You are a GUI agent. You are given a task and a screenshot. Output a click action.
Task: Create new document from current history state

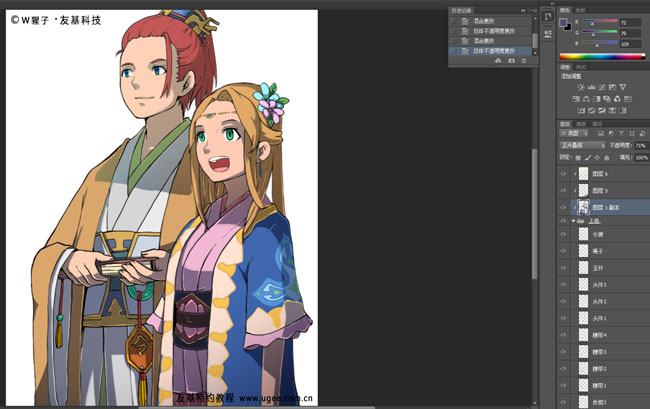point(498,61)
